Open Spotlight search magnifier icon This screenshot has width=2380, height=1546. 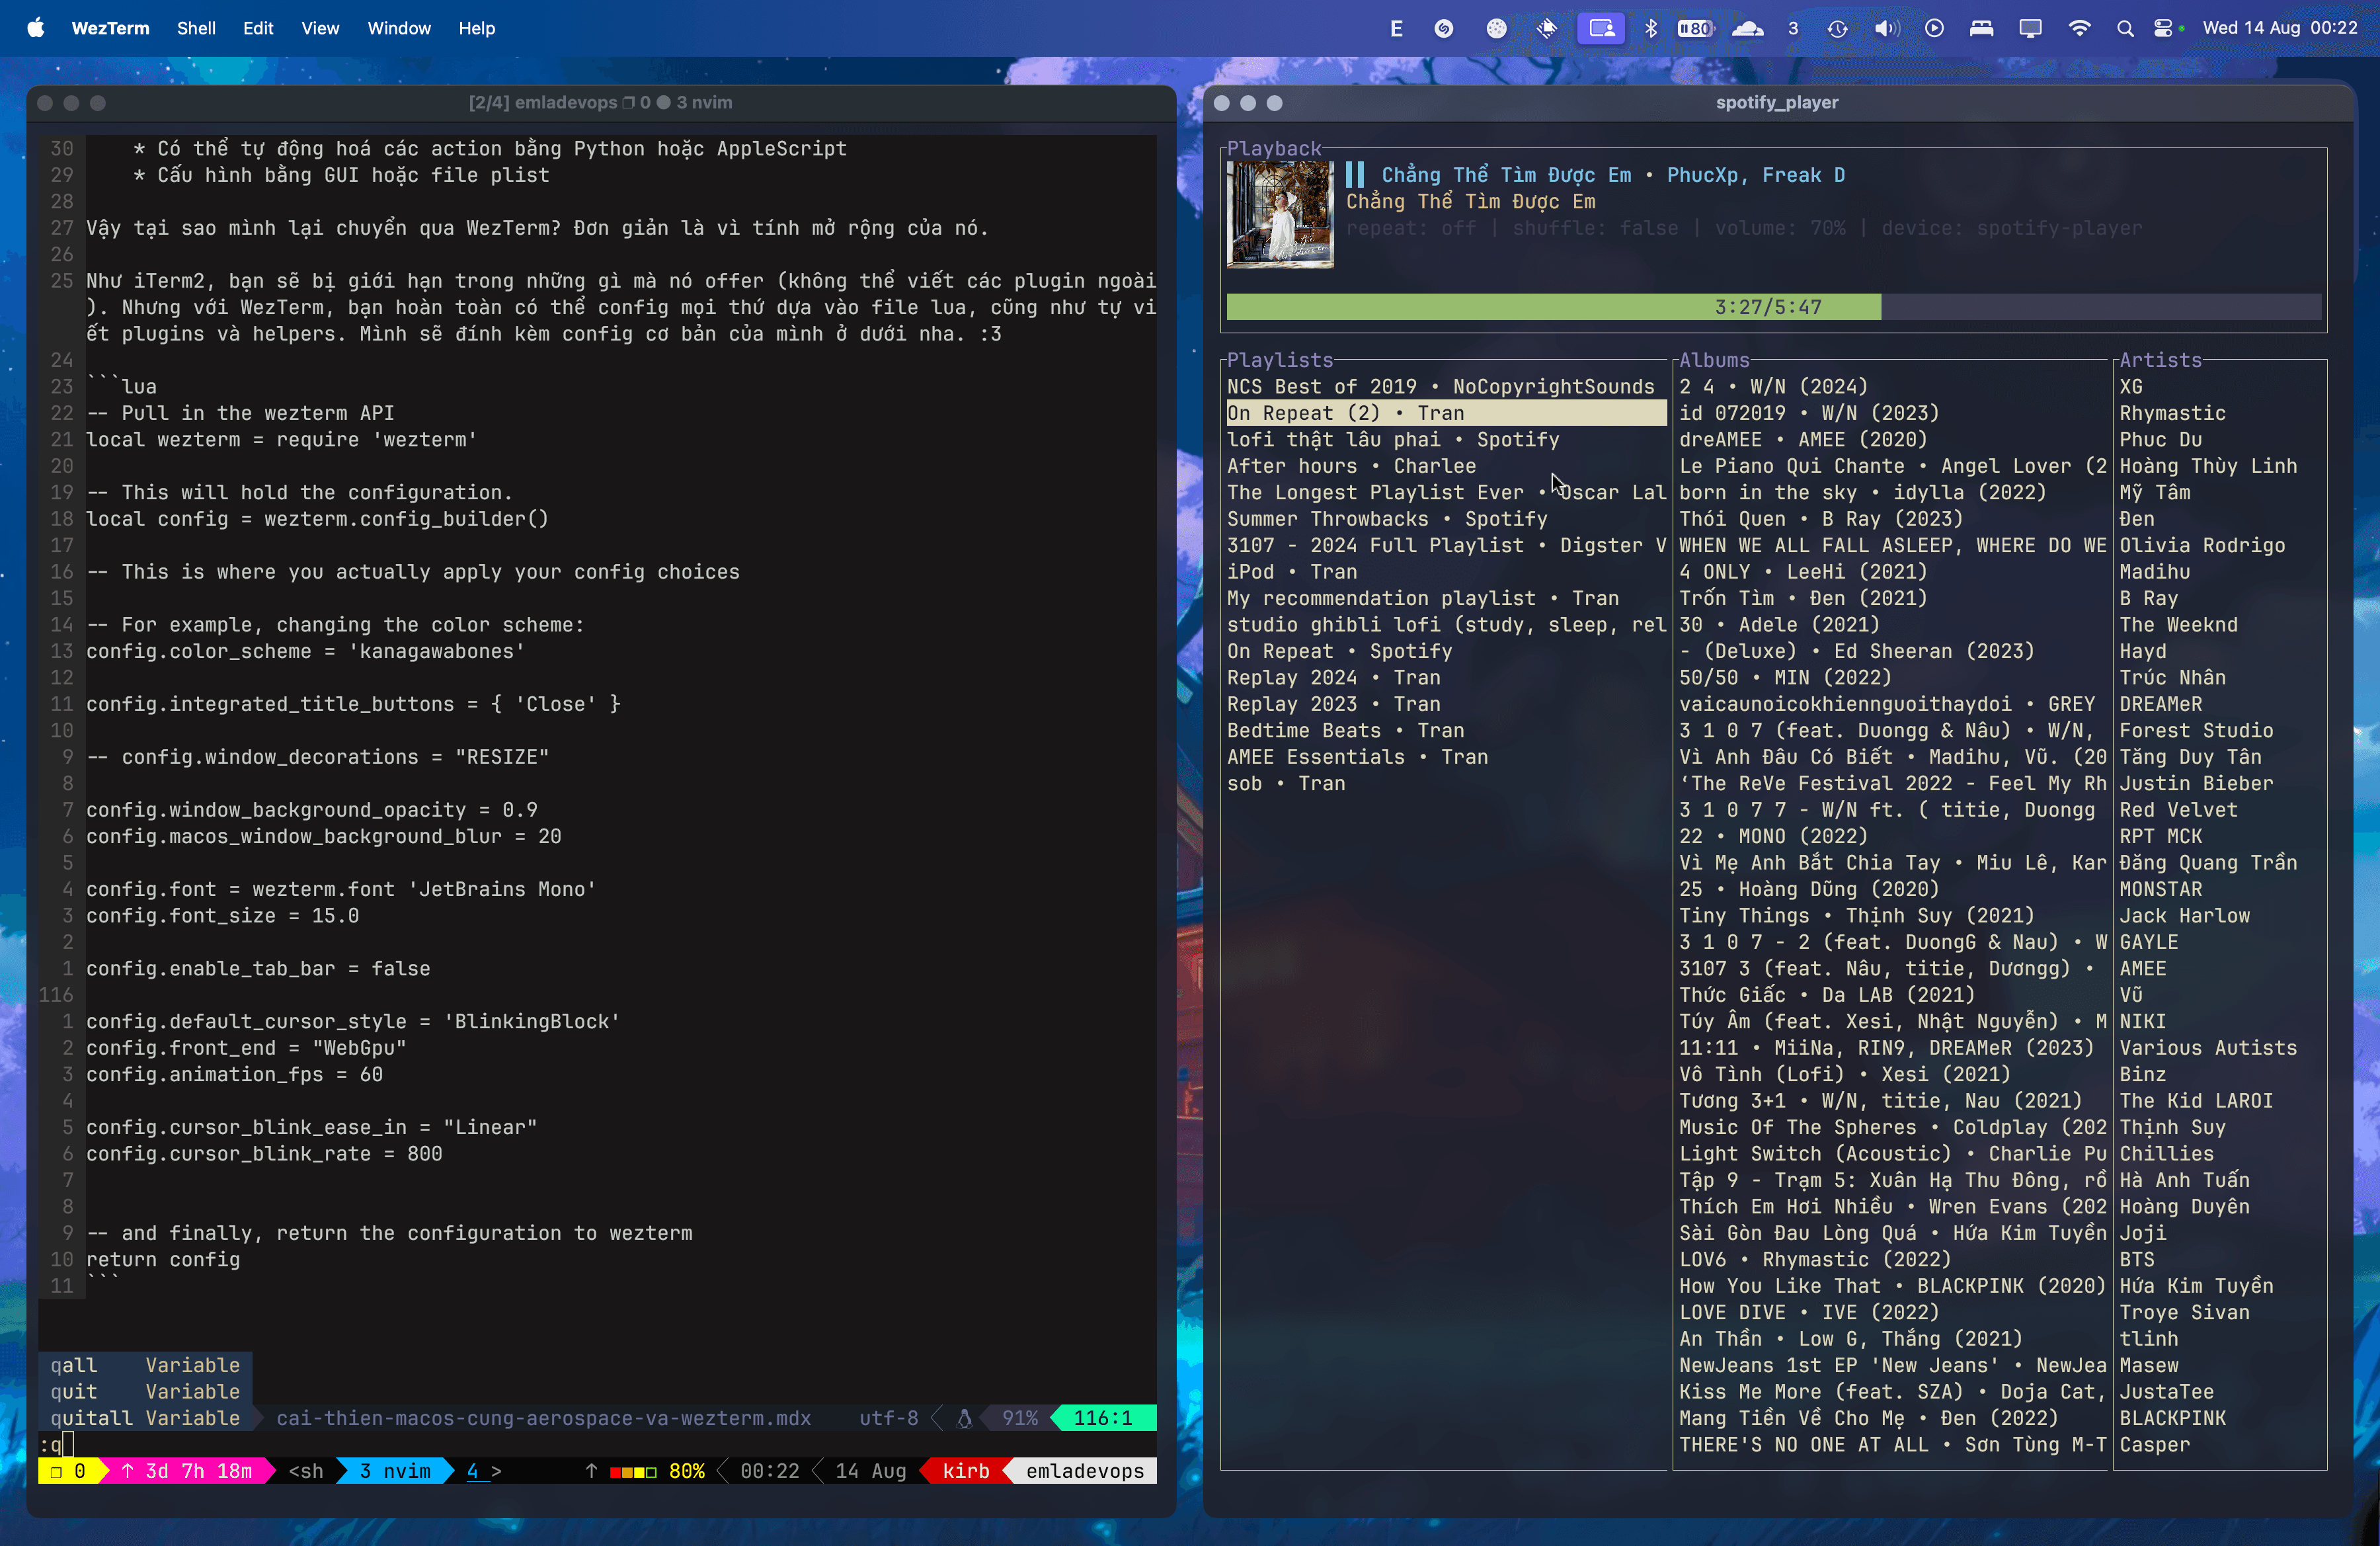pos(2125,28)
